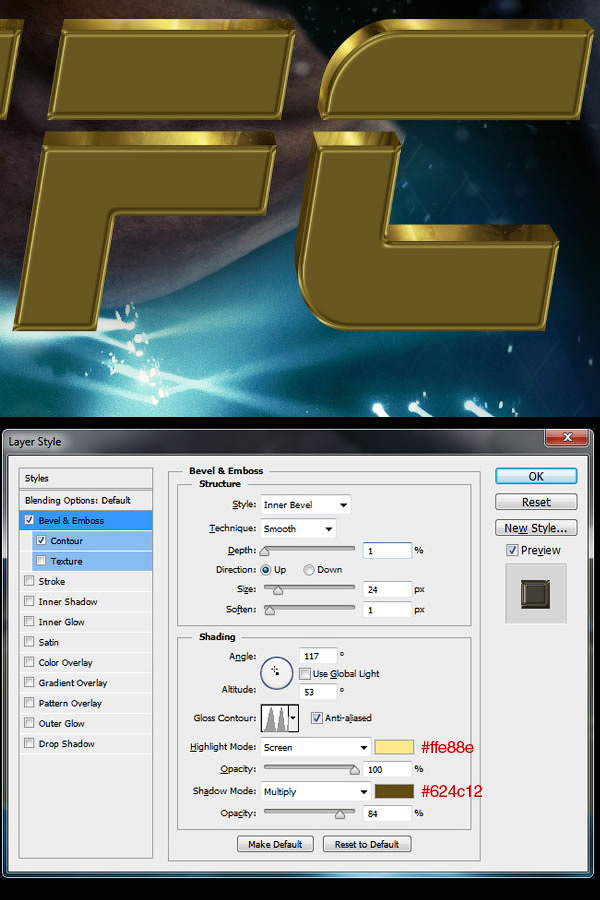The width and height of the screenshot is (600, 900).
Task: Click the OK button
Action: [x=536, y=476]
